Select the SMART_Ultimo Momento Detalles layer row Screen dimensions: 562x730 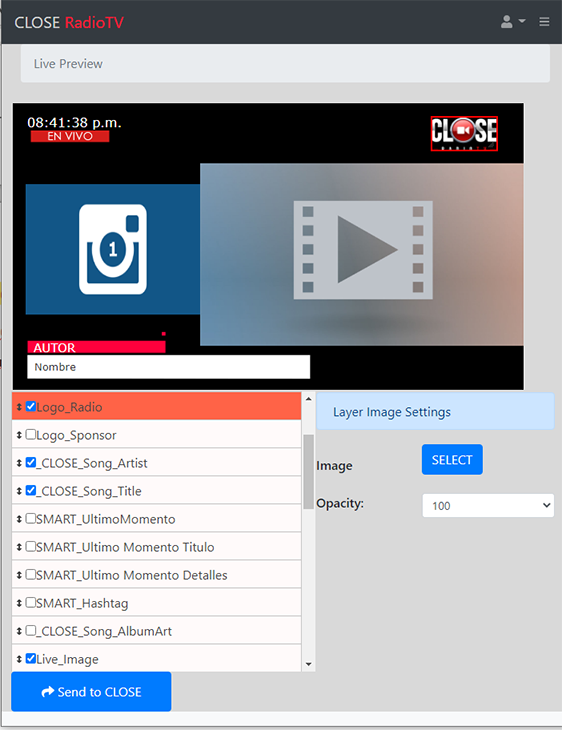(x=156, y=575)
